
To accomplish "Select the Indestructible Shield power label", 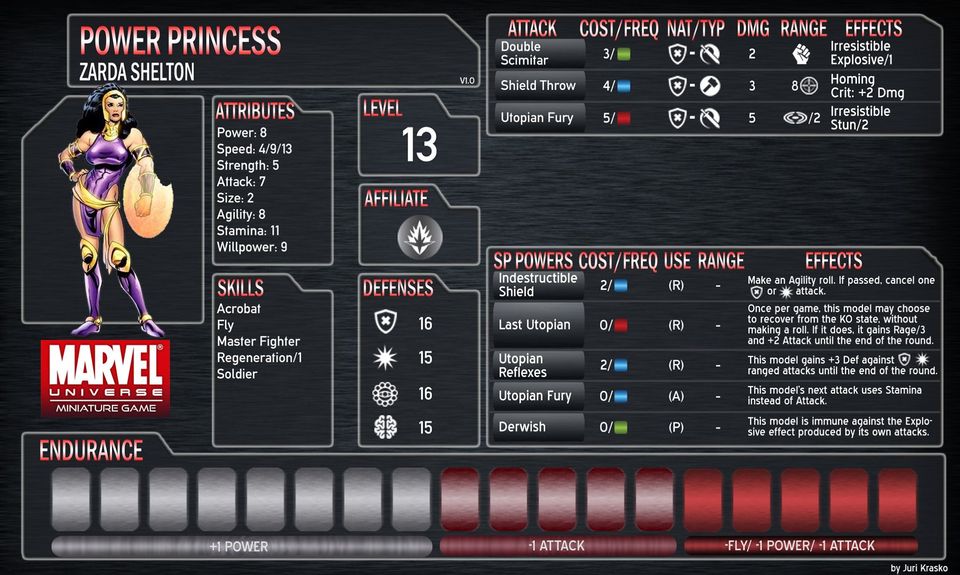I will (x=538, y=285).
